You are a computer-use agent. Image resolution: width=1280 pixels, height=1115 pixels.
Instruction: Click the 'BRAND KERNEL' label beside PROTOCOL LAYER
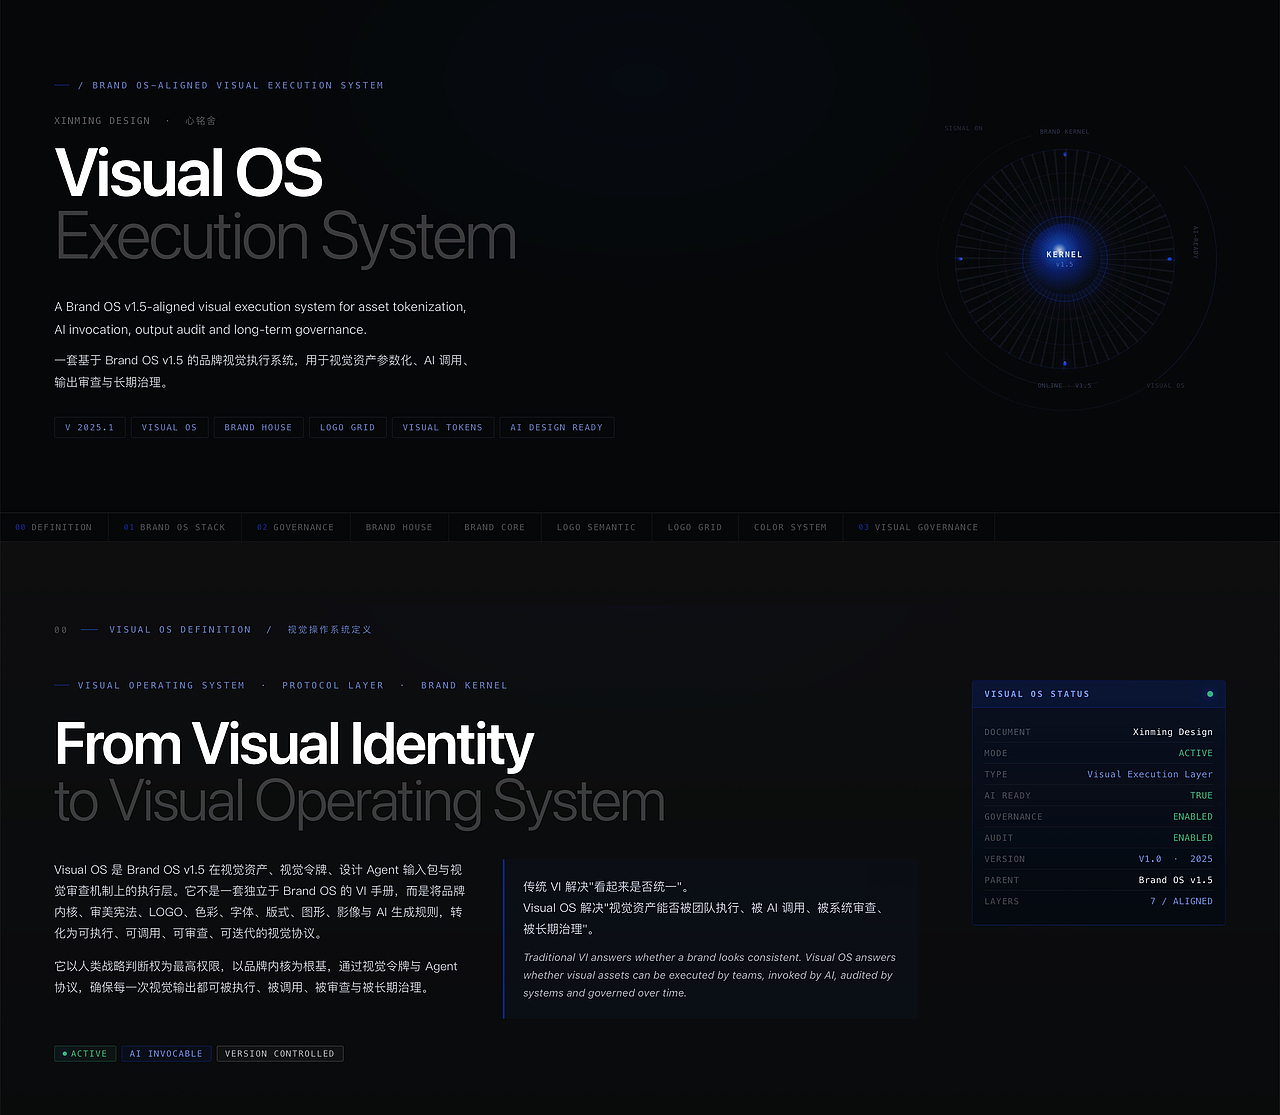click(464, 686)
